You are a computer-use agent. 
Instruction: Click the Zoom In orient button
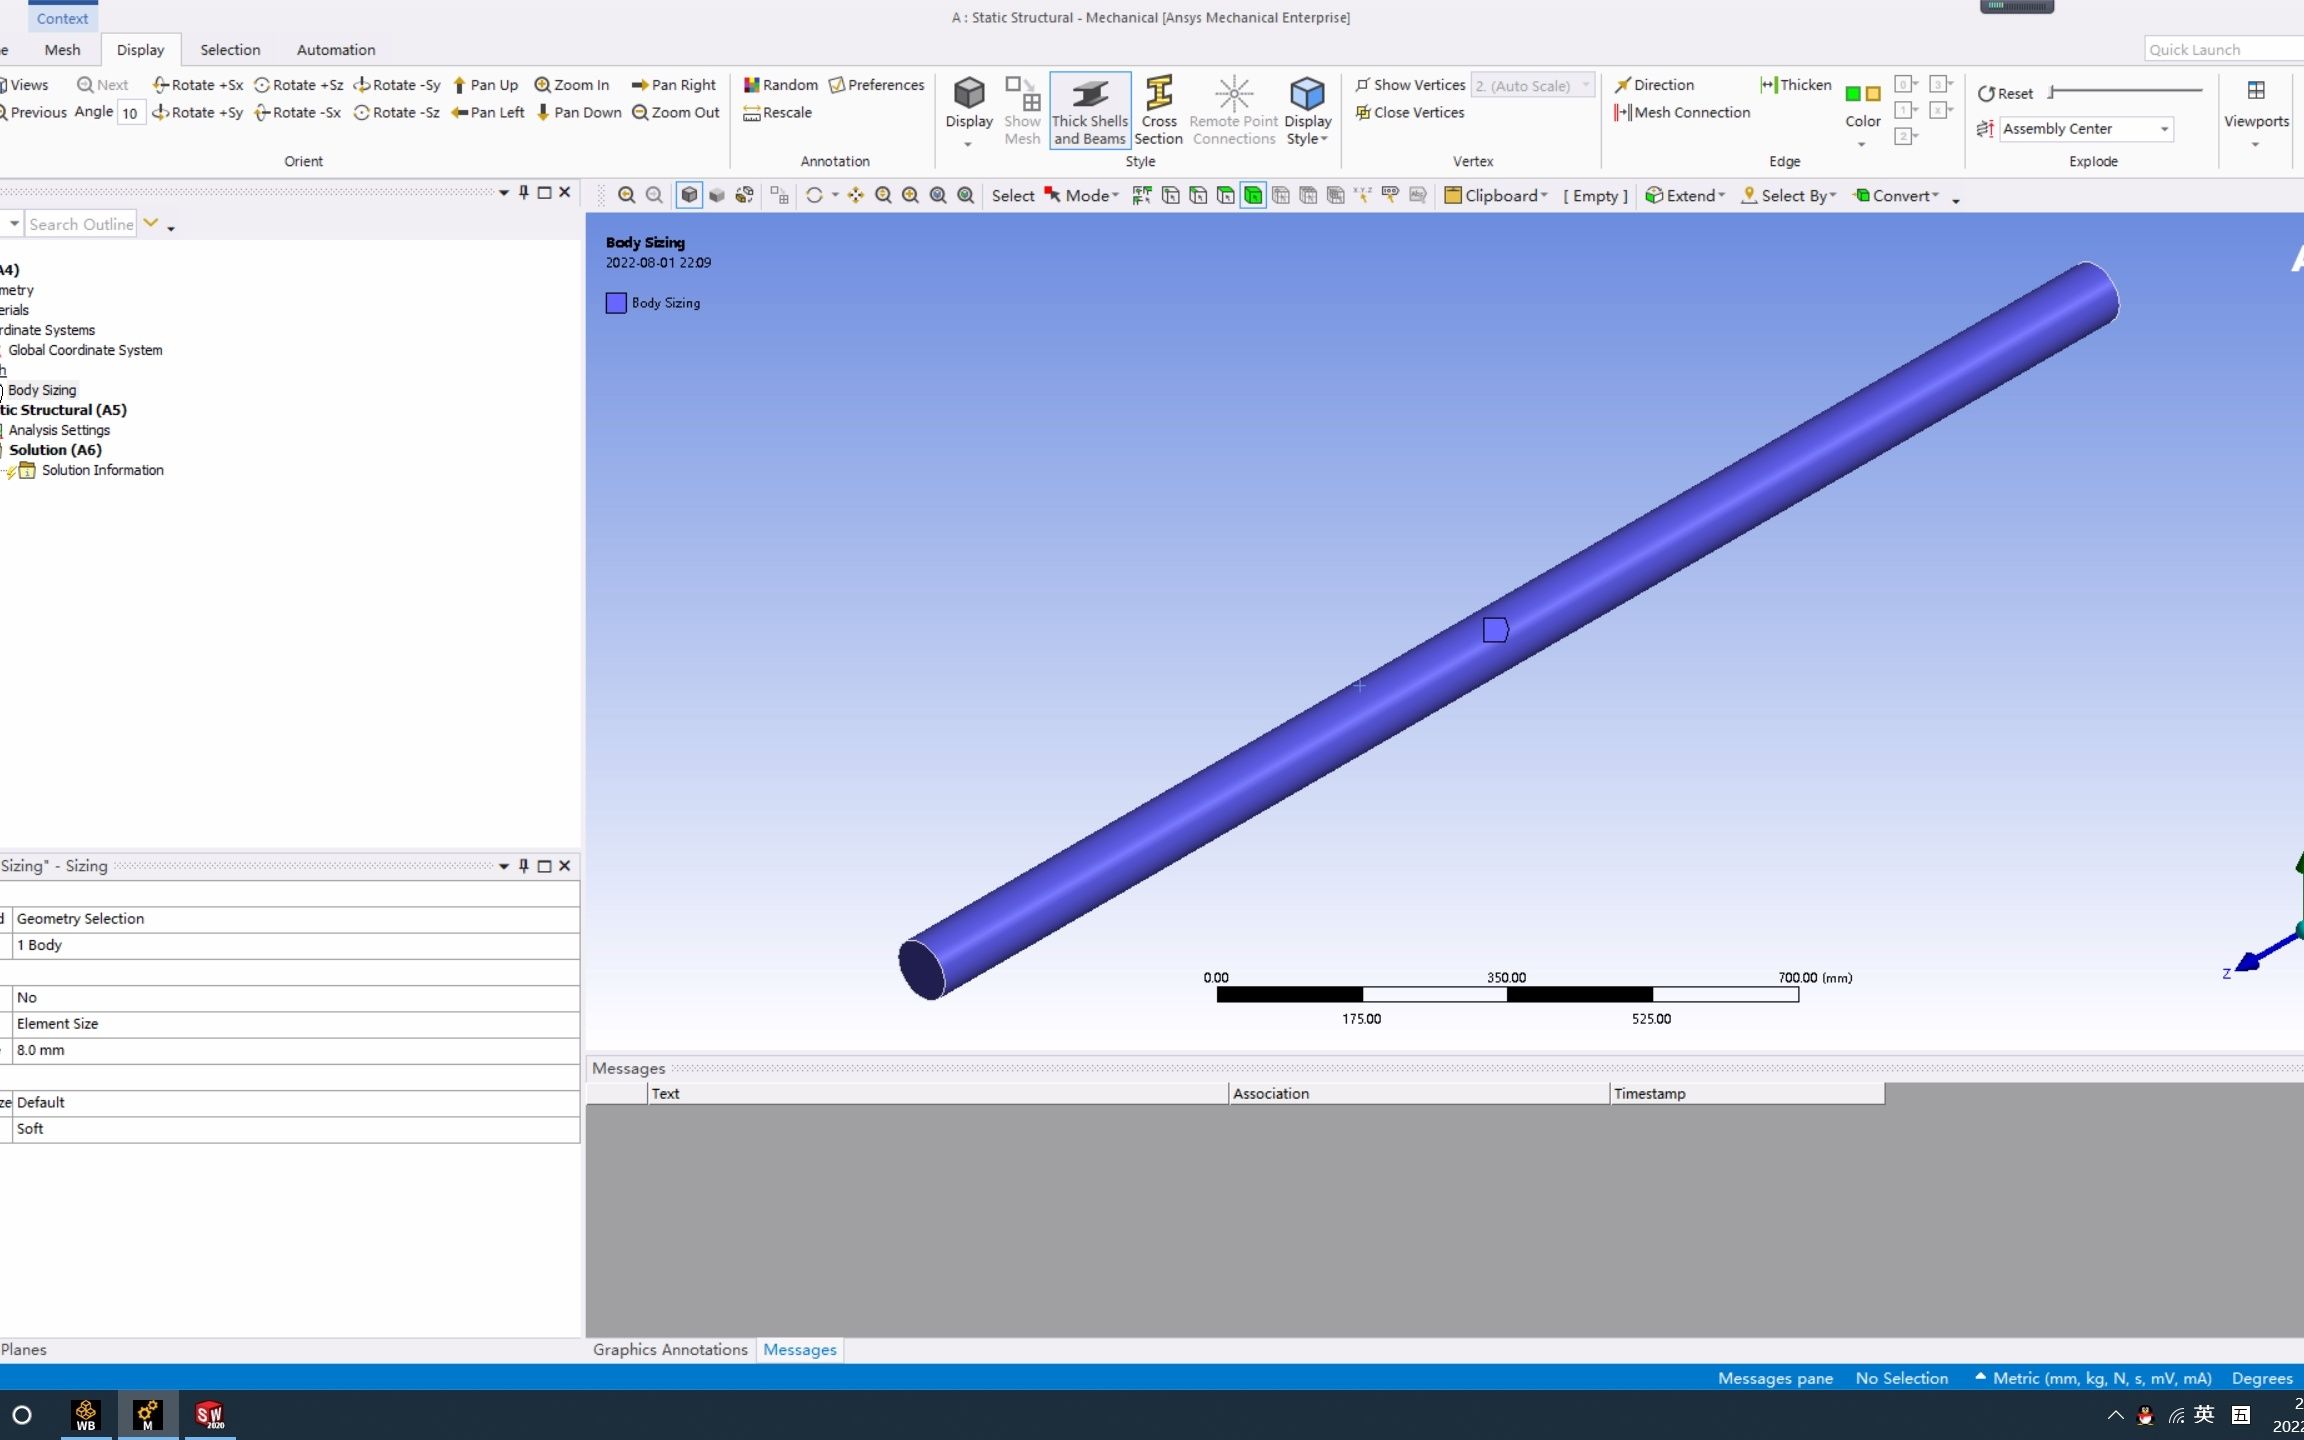coord(572,85)
